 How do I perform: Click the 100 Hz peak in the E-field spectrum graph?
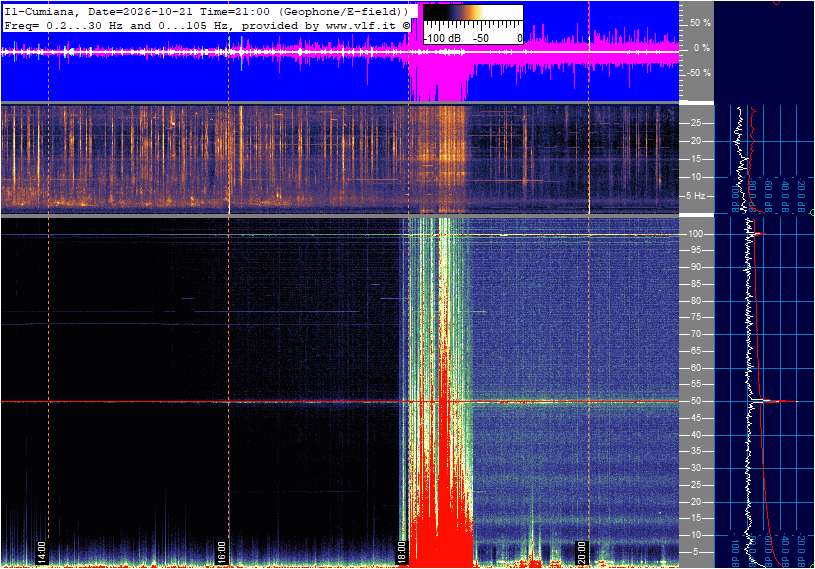point(756,234)
